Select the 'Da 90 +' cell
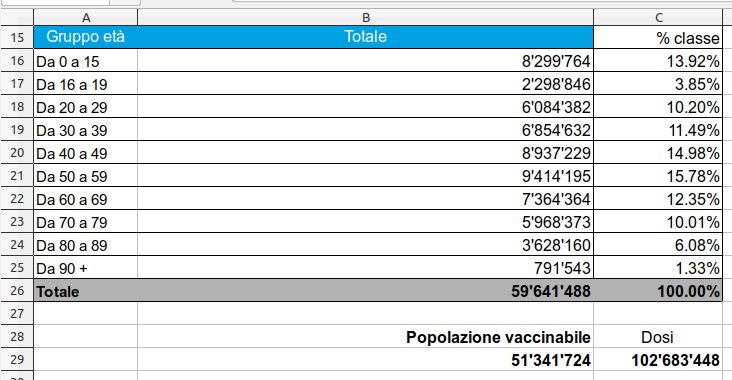732x380 pixels. [x=85, y=267]
